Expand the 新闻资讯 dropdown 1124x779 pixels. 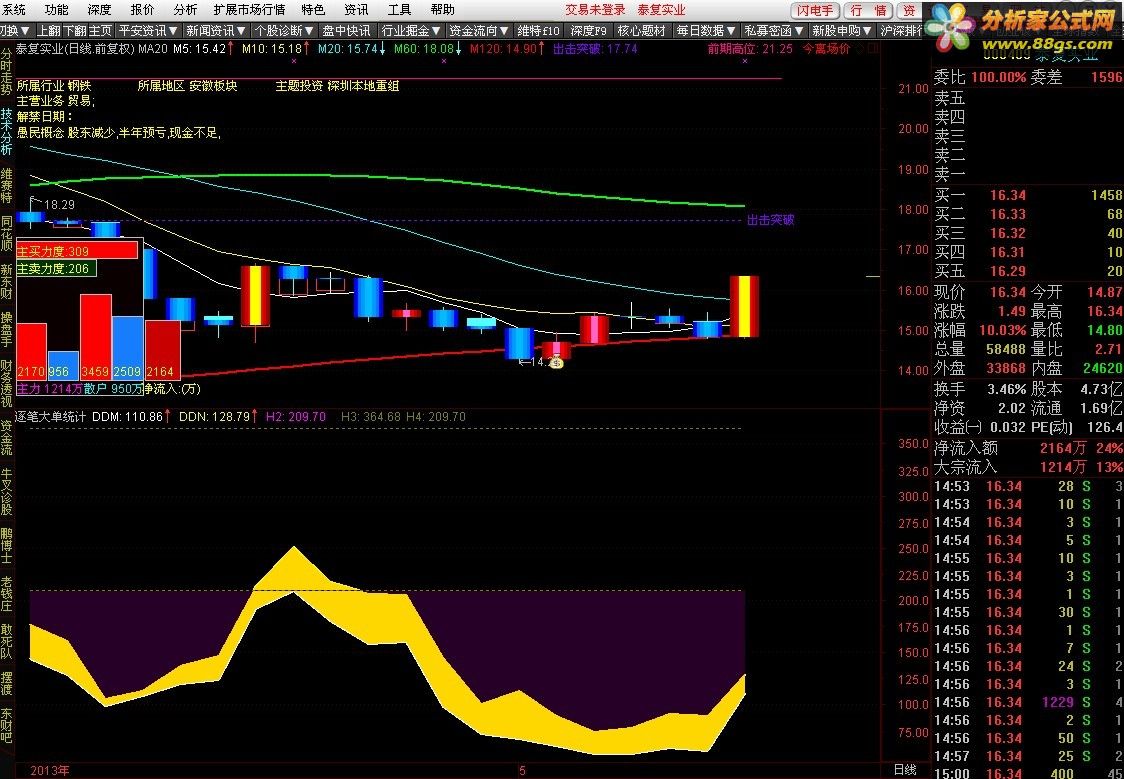click(x=216, y=31)
